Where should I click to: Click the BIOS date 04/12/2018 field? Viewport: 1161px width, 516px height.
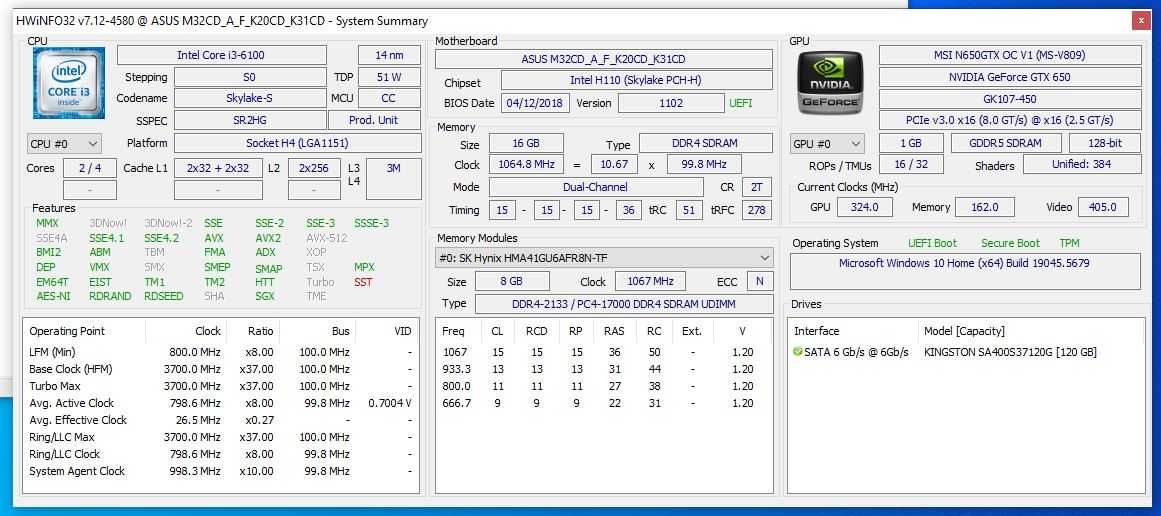(x=535, y=103)
